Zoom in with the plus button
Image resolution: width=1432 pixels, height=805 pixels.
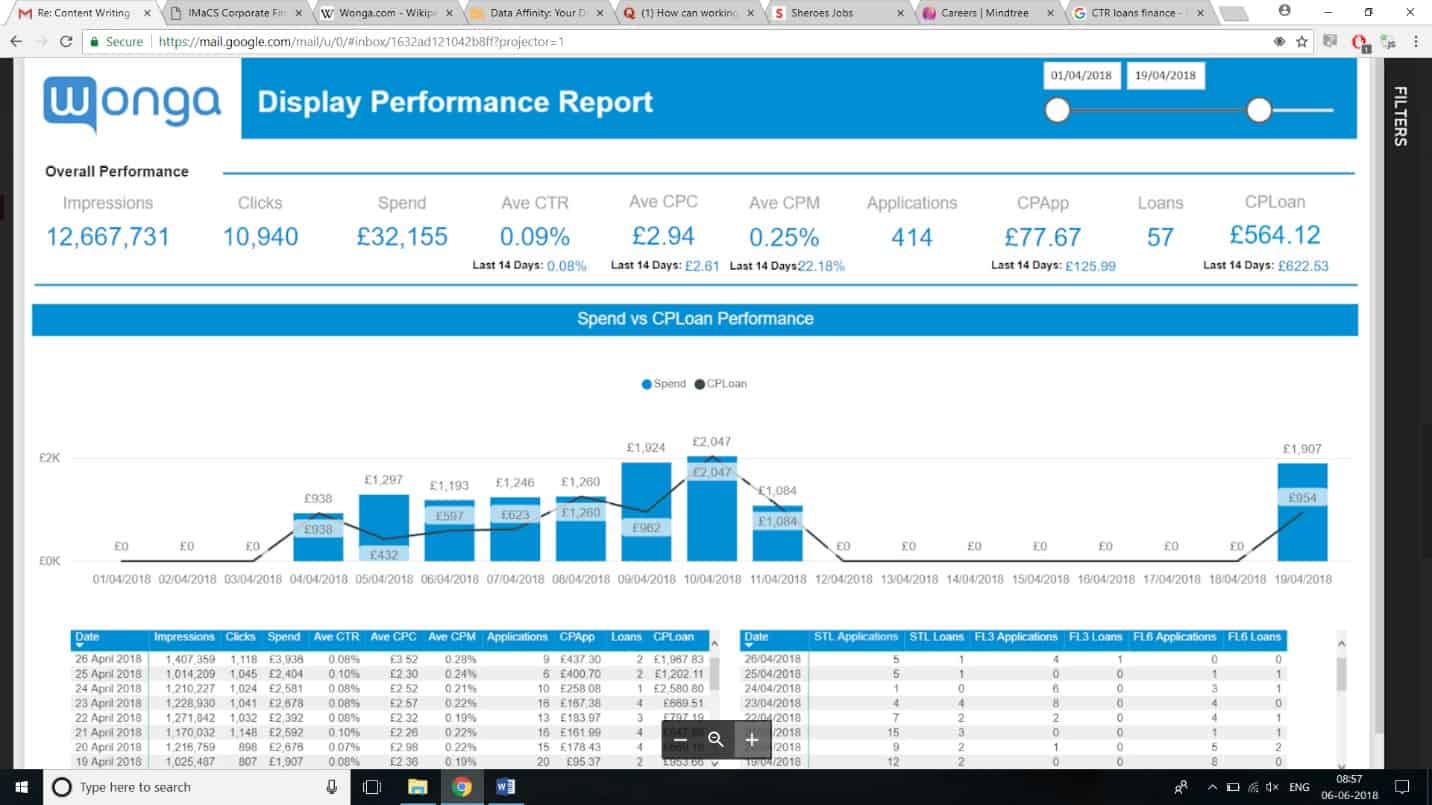point(752,740)
